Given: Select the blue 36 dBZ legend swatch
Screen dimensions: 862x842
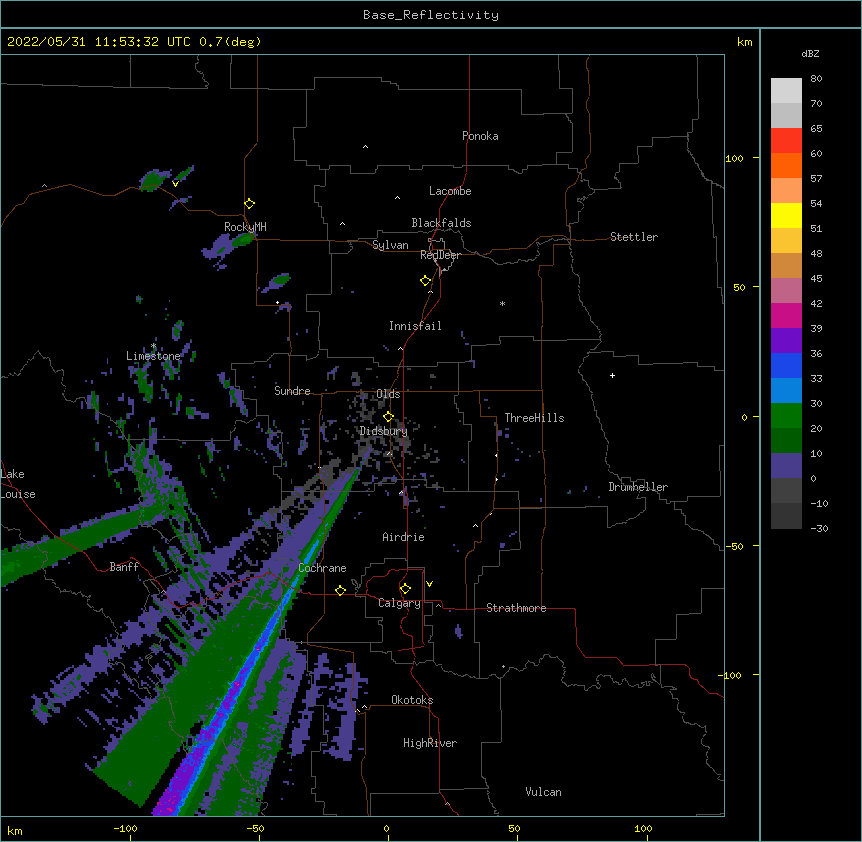Looking at the screenshot, I should (786, 365).
